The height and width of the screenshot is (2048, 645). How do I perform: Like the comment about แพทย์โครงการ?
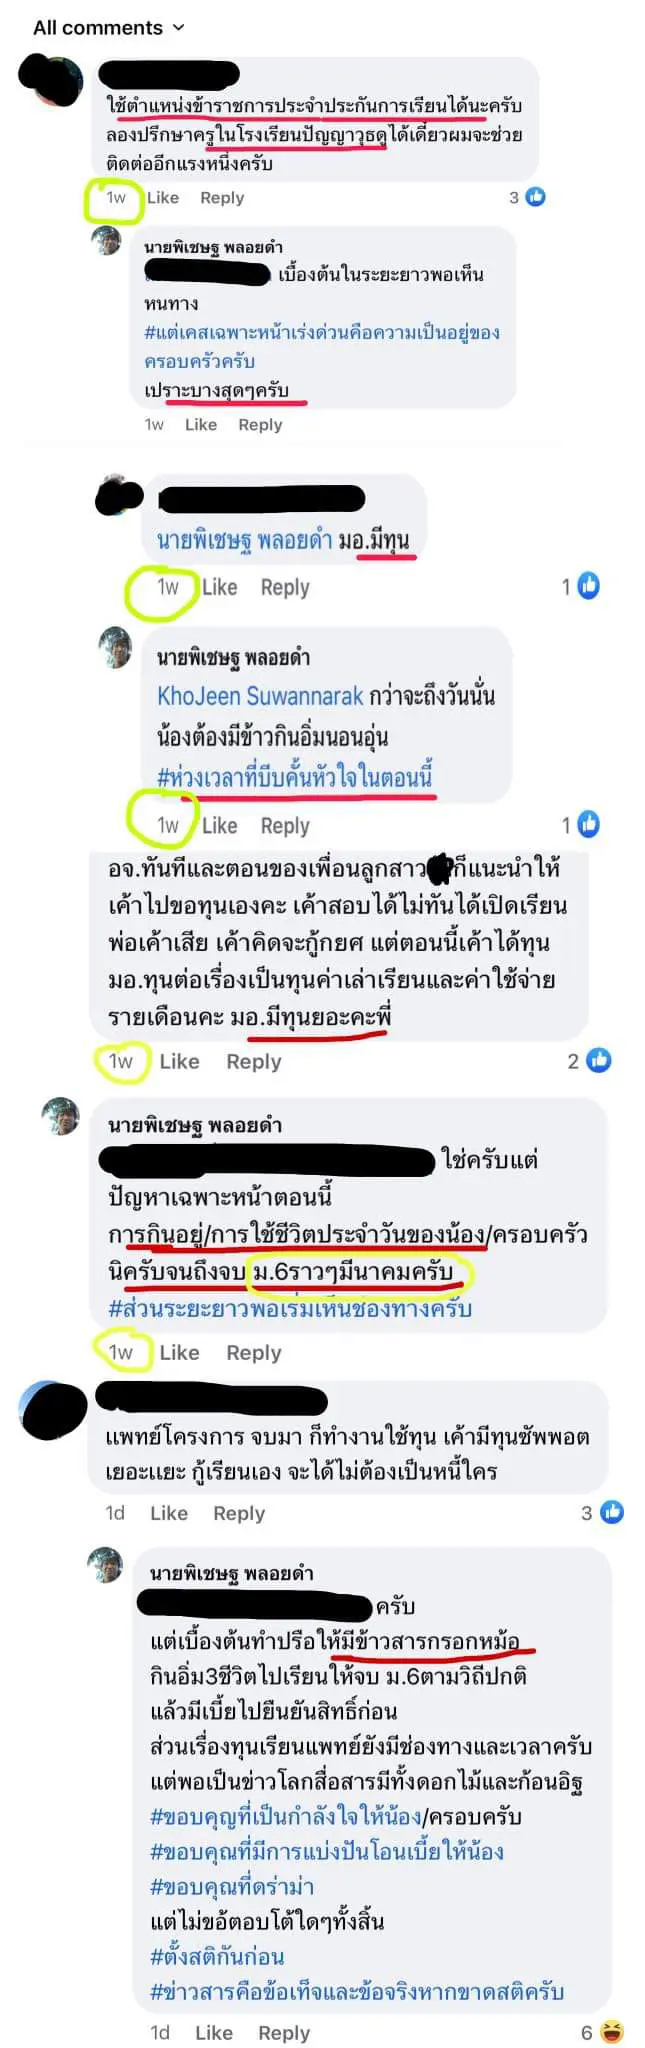pyautogui.click(x=169, y=1513)
